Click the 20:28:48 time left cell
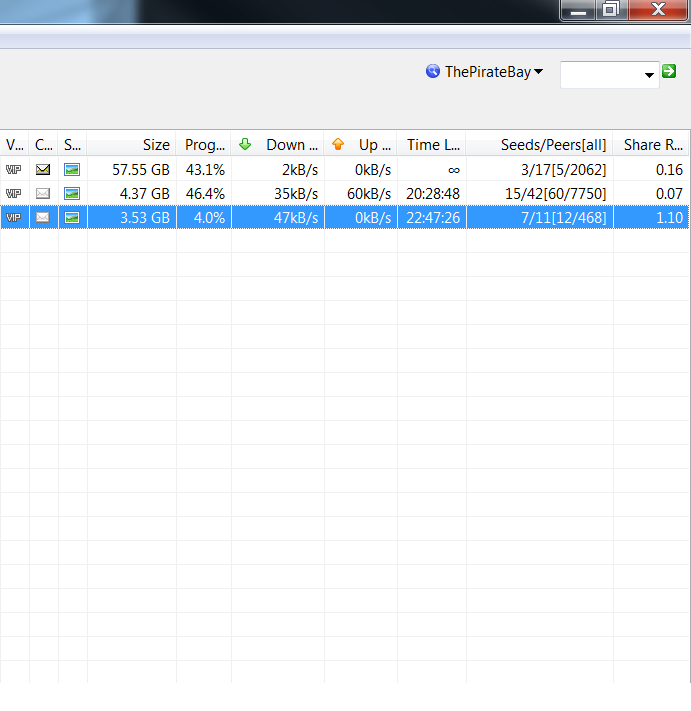The height and width of the screenshot is (711, 691). point(432,194)
